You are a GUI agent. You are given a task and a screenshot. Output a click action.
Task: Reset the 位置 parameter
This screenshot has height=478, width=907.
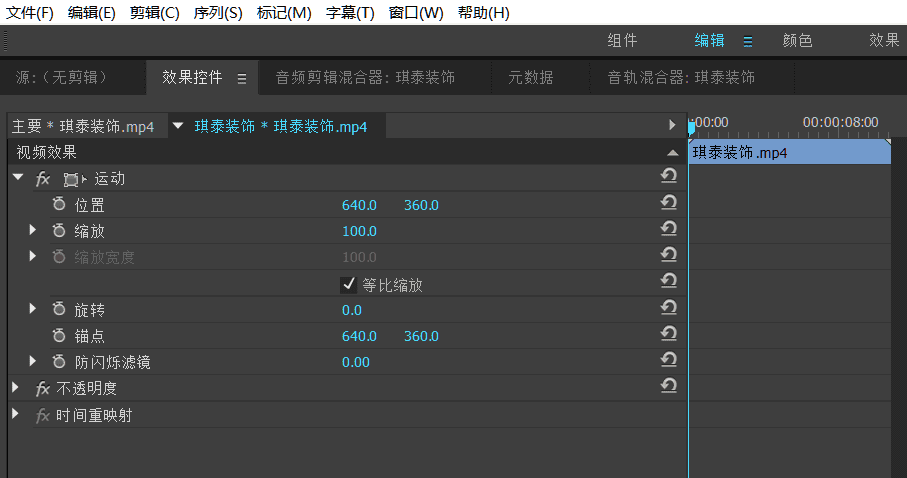(x=669, y=202)
